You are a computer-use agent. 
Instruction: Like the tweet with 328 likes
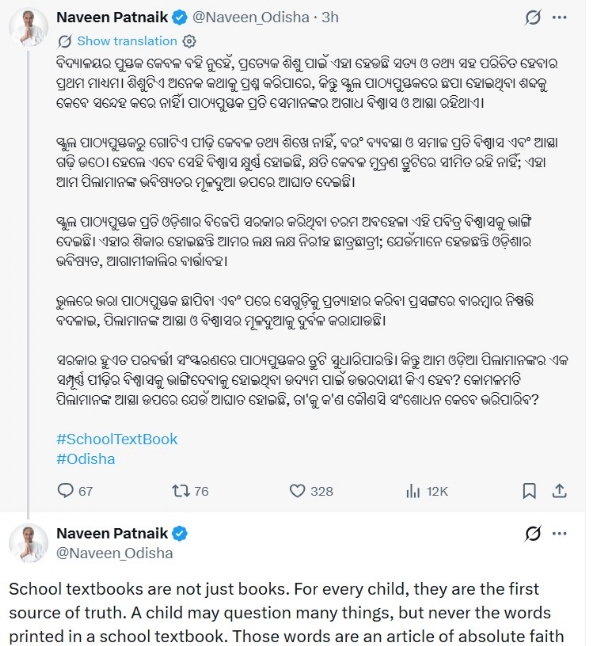coord(297,491)
